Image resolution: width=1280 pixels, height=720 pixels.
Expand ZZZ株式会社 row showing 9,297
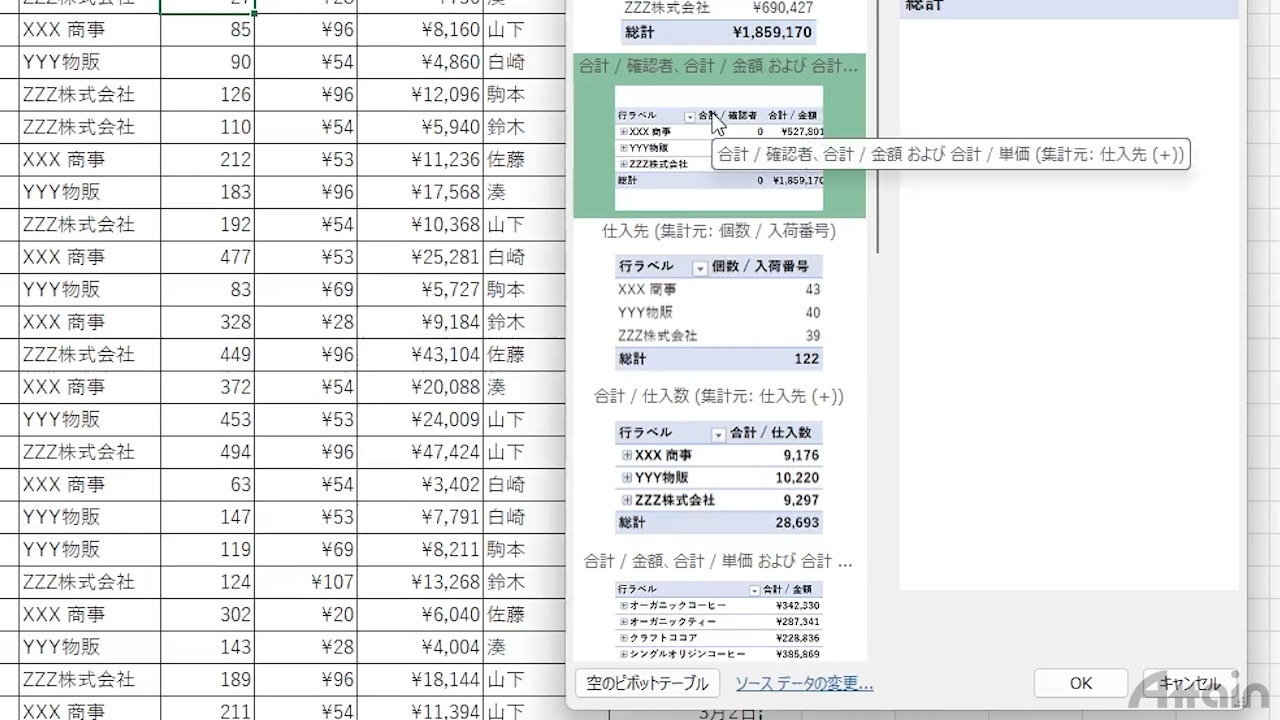point(627,500)
